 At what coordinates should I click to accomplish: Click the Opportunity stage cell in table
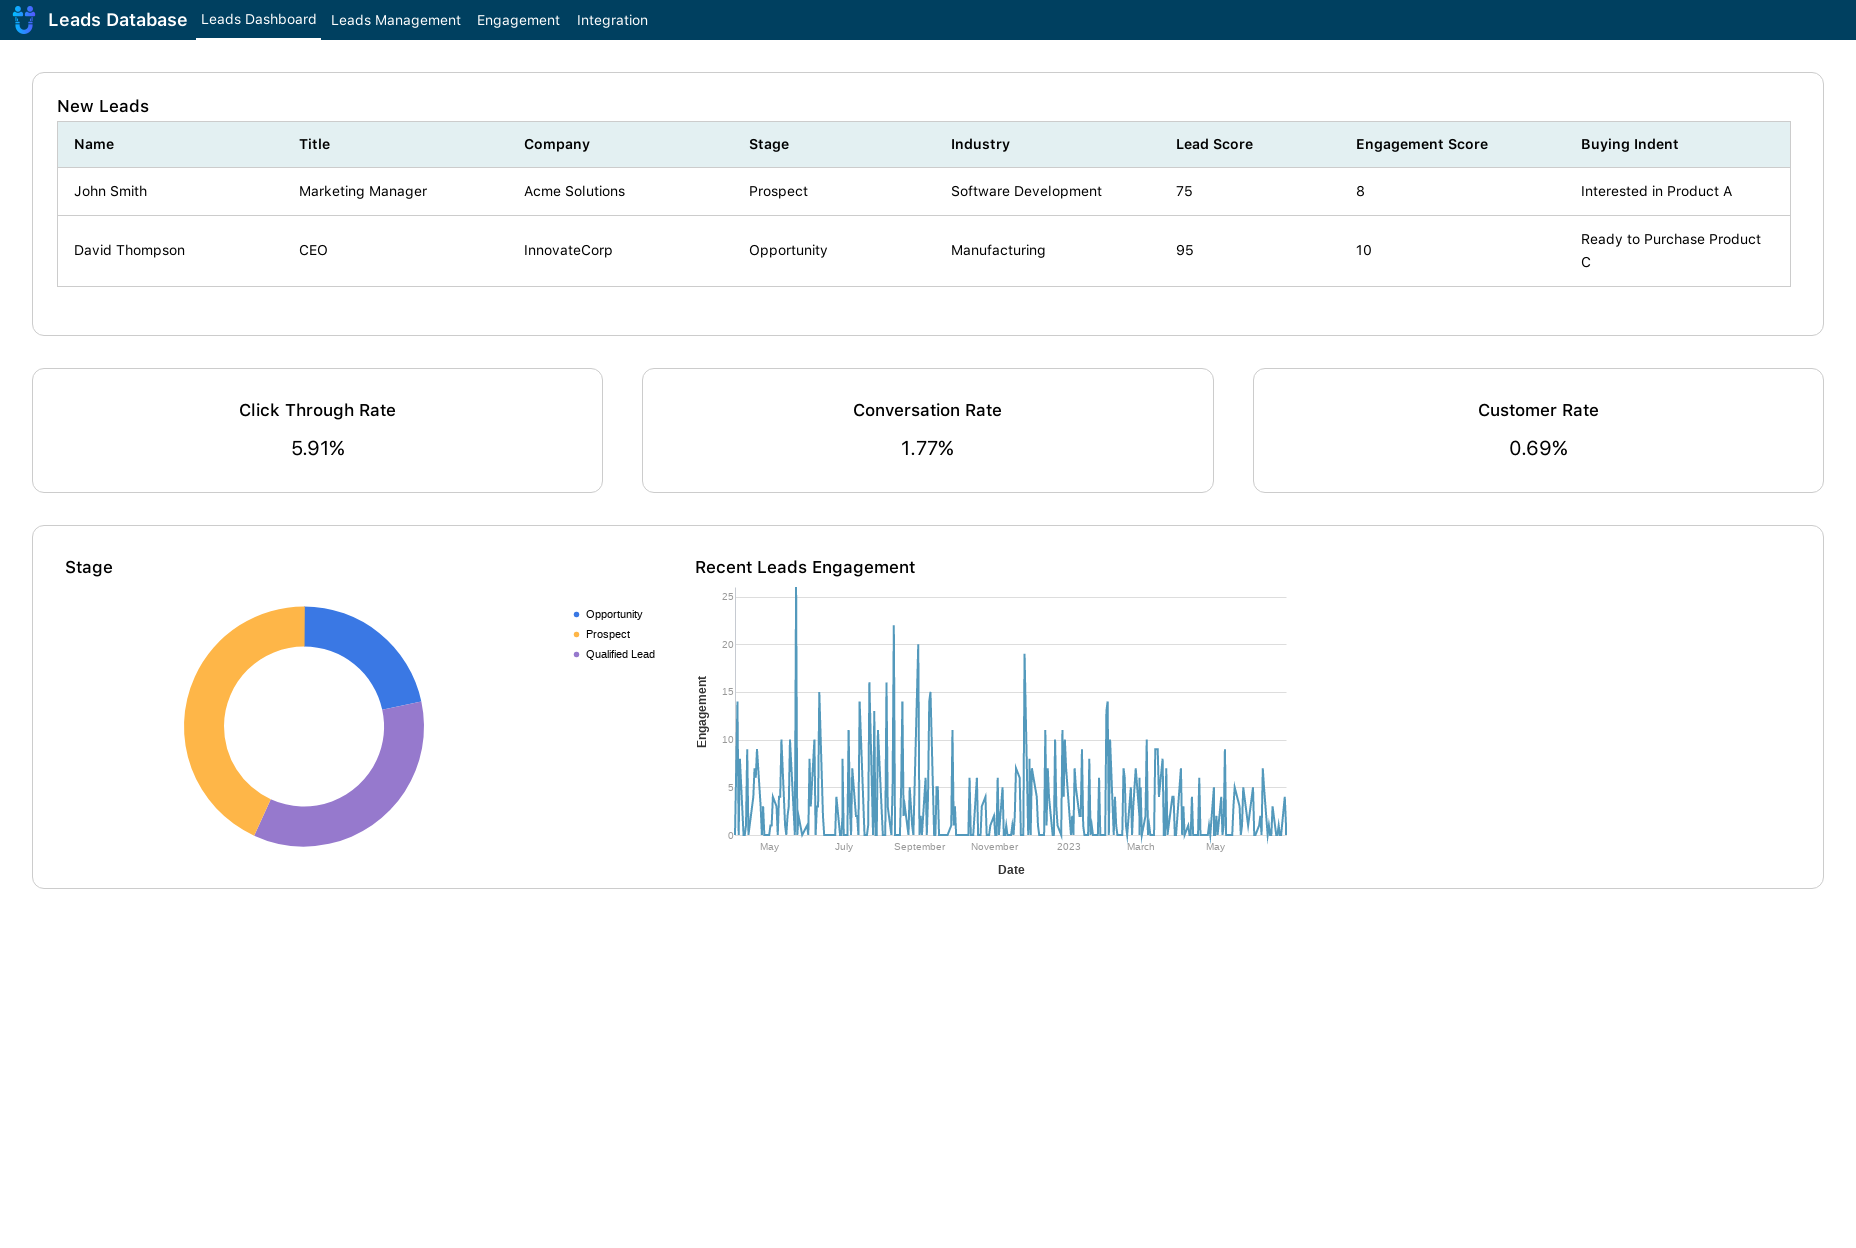pos(788,250)
